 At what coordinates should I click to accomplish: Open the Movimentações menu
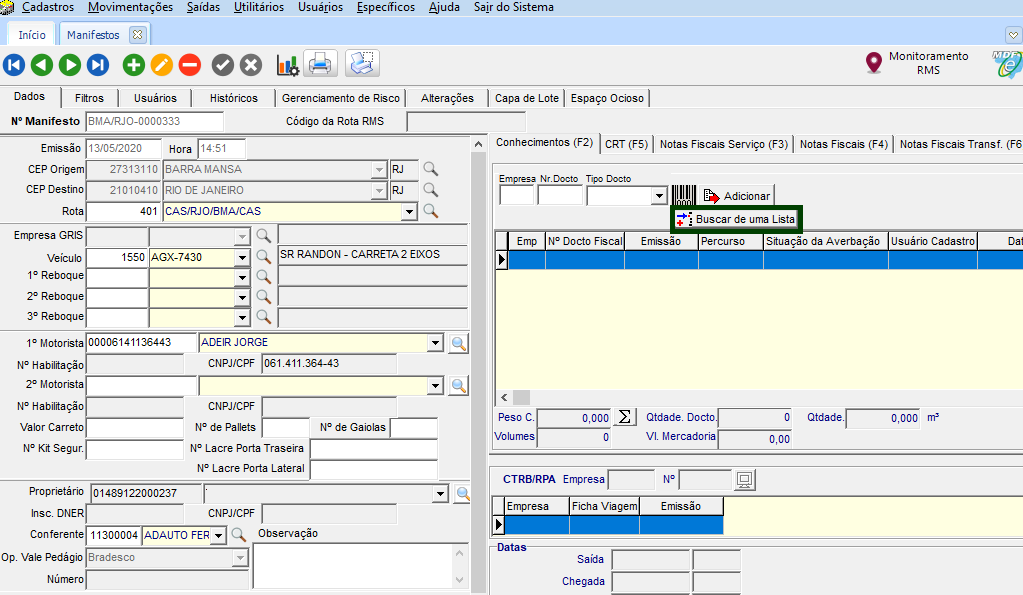pyautogui.click(x=130, y=7)
